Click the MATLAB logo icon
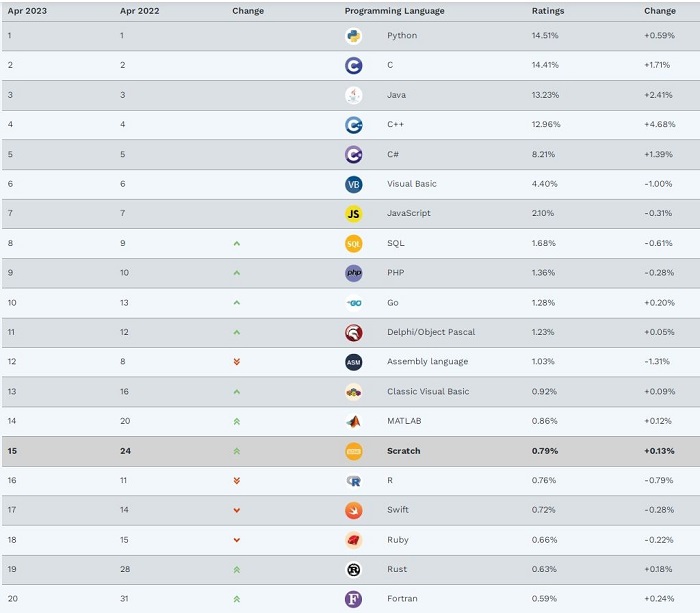This screenshot has height=613, width=700. pyautogui.click(x=354, y=421)
